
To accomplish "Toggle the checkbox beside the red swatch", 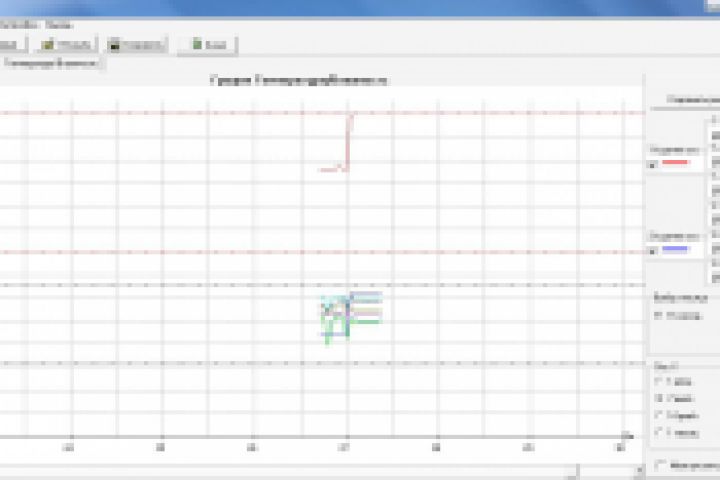I will tap(652, 164).
